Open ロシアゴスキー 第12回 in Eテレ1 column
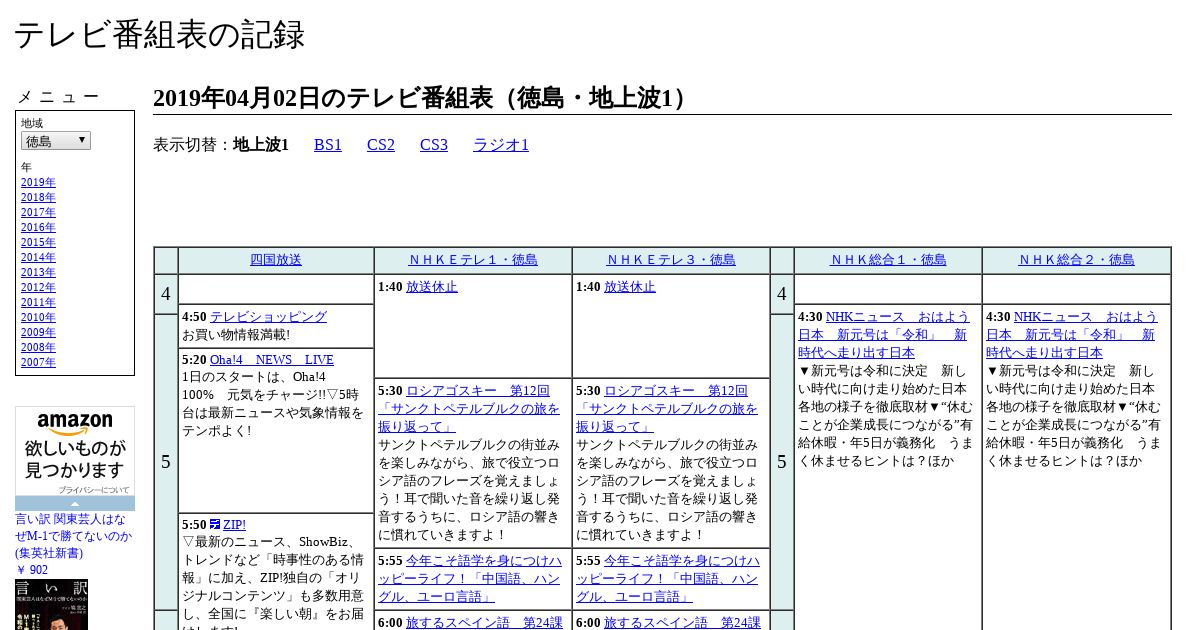 pyautogui.click(x=471, y=408)
